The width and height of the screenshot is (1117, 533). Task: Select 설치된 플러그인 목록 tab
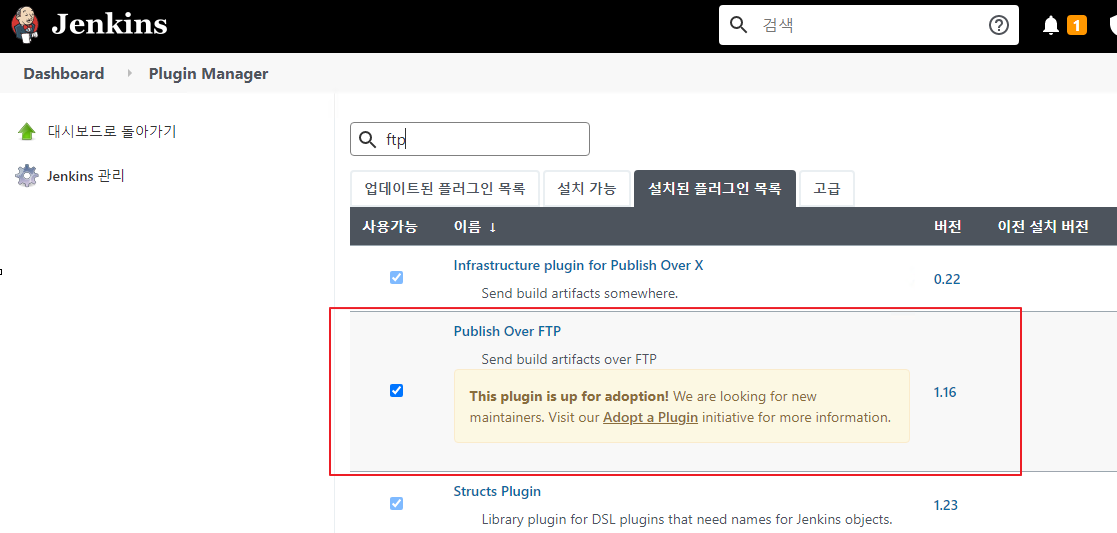[x=715, y=189]
